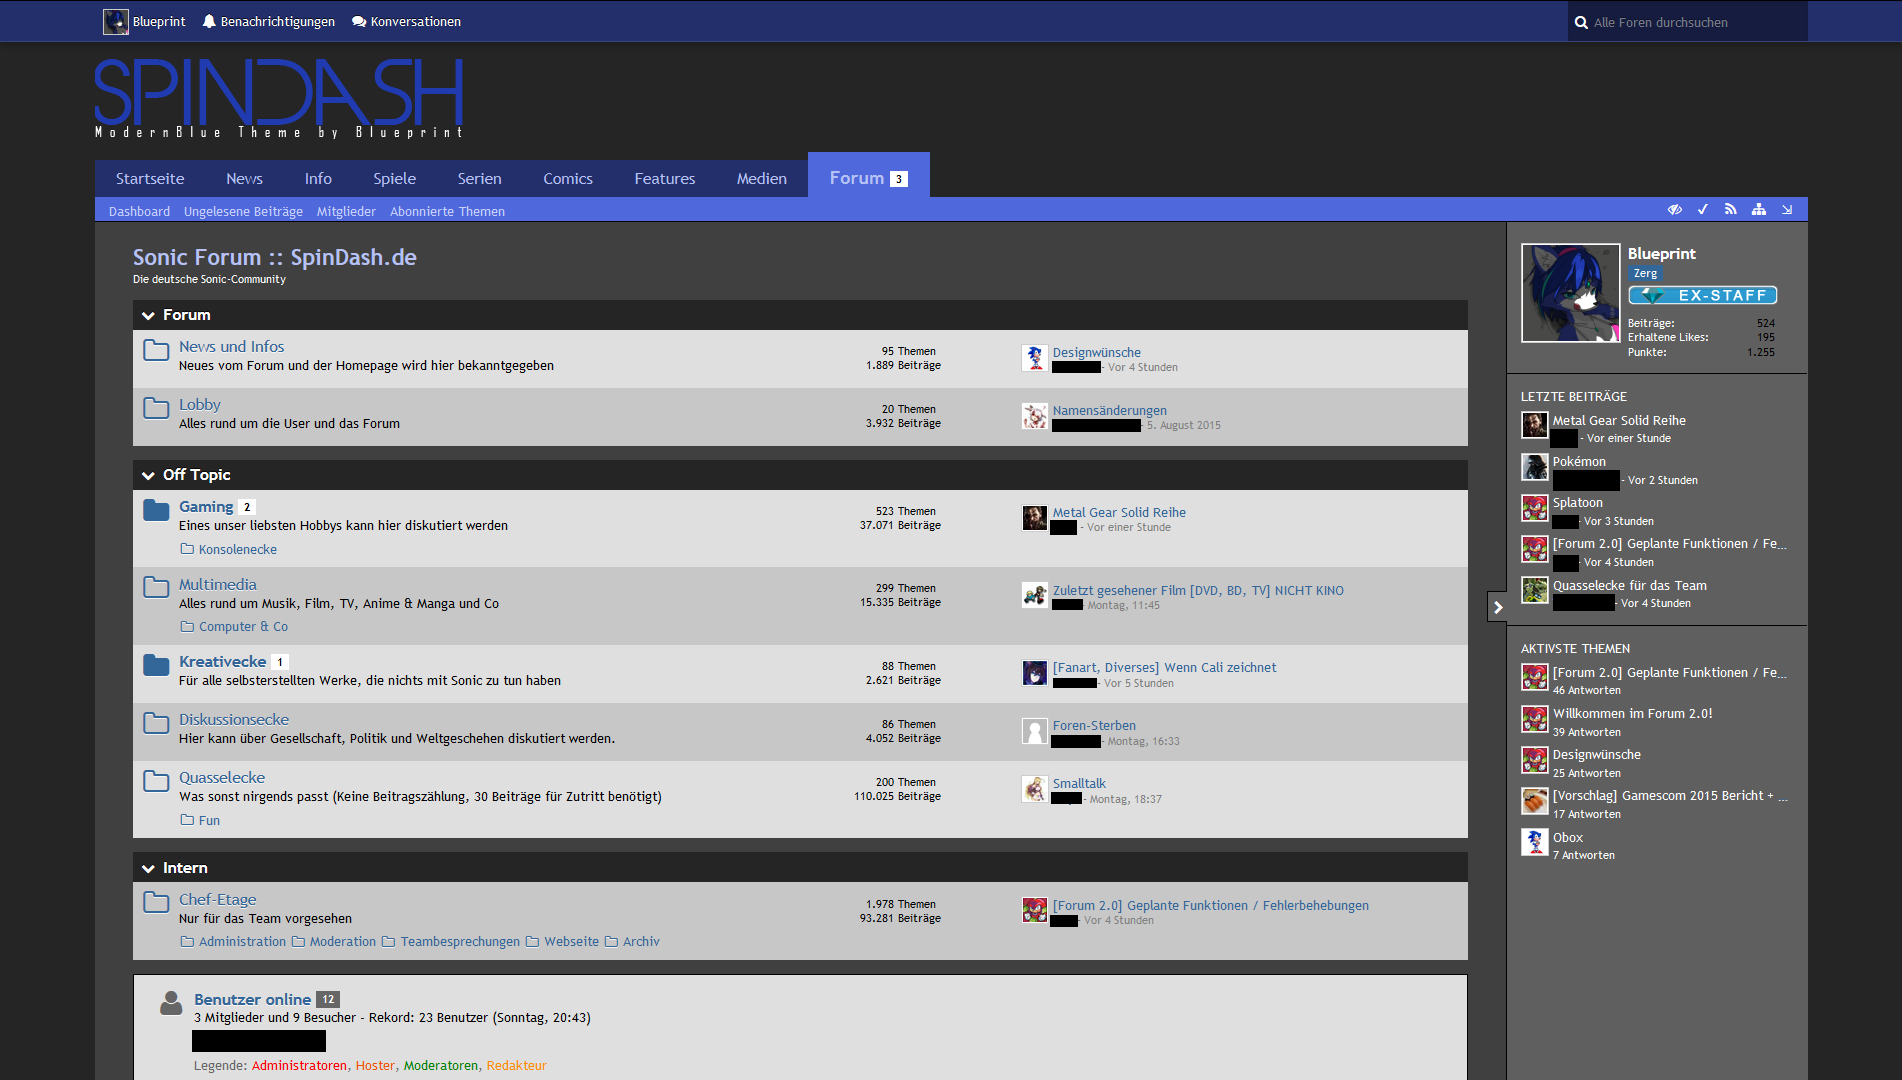
Task: Click avatar next to Designwünsche last post
Action: tap(1035, 358)
